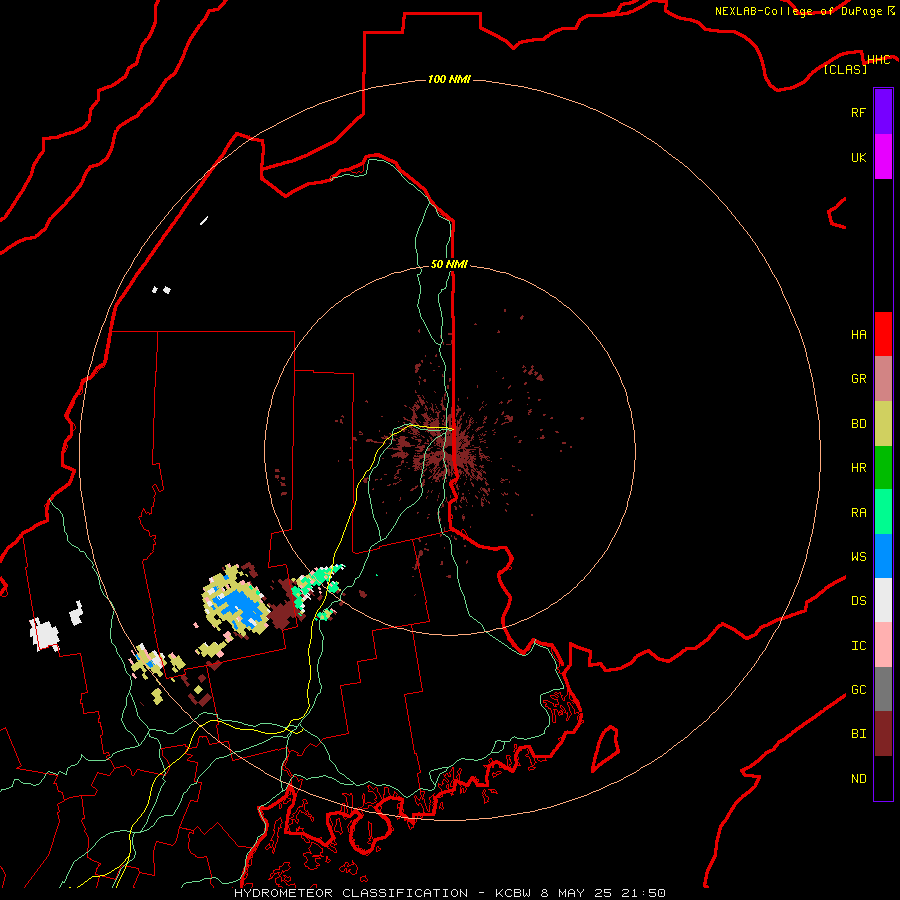The height and width of the screenshot is (900, 900).
Task: Click the HR legend label
Action: [x=858, y=468]
